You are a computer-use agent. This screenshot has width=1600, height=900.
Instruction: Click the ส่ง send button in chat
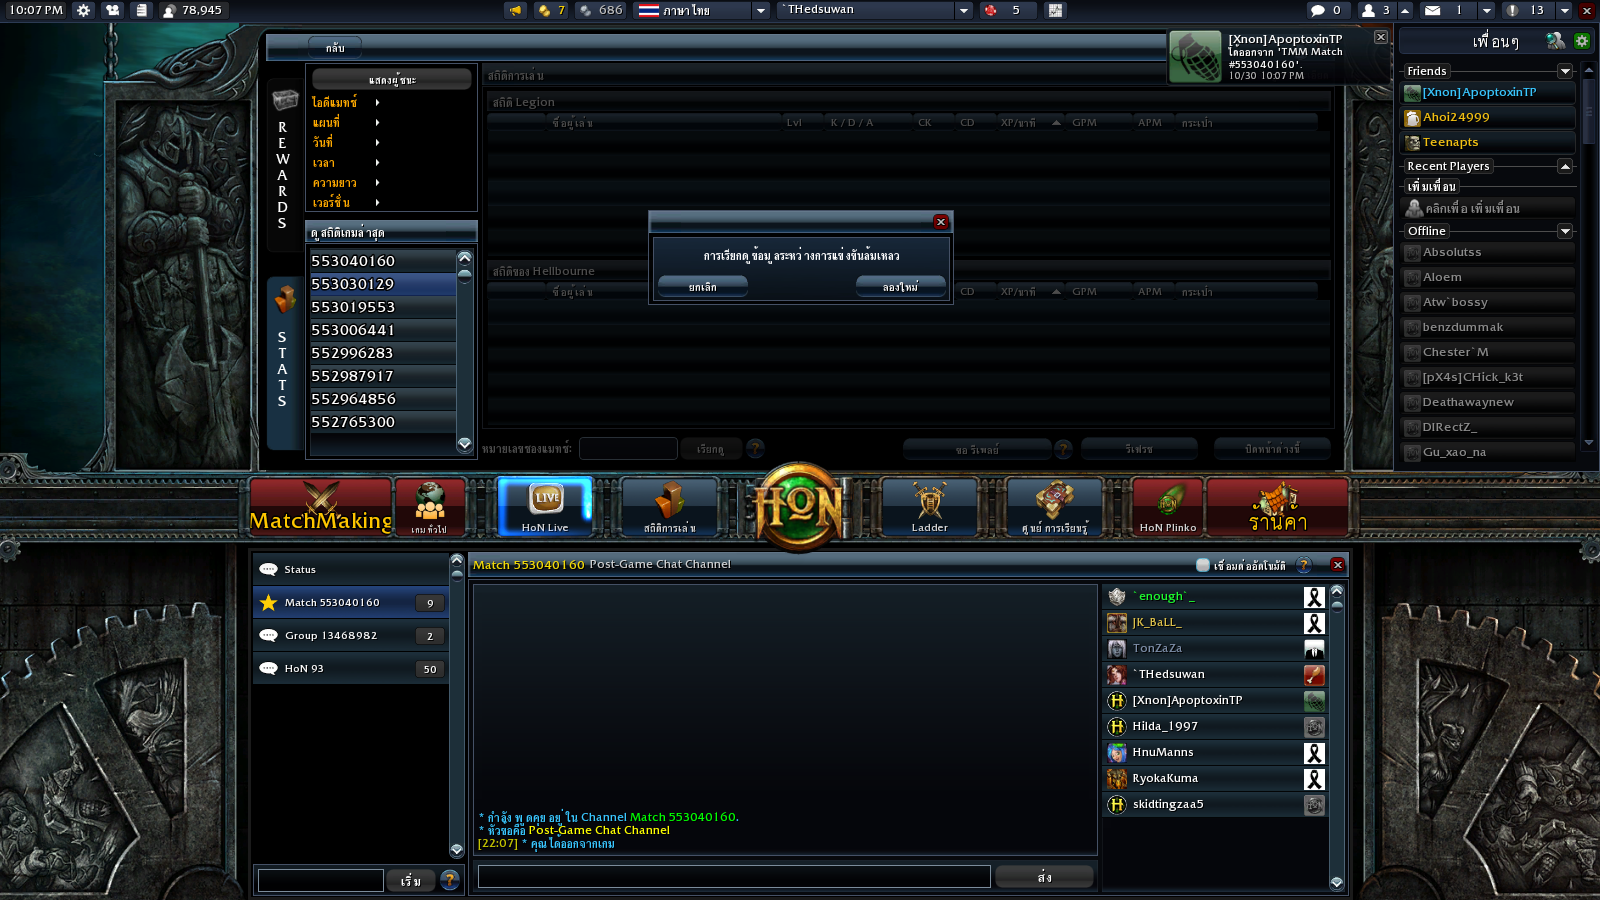pyautogui.click(x=1044, y=877)
